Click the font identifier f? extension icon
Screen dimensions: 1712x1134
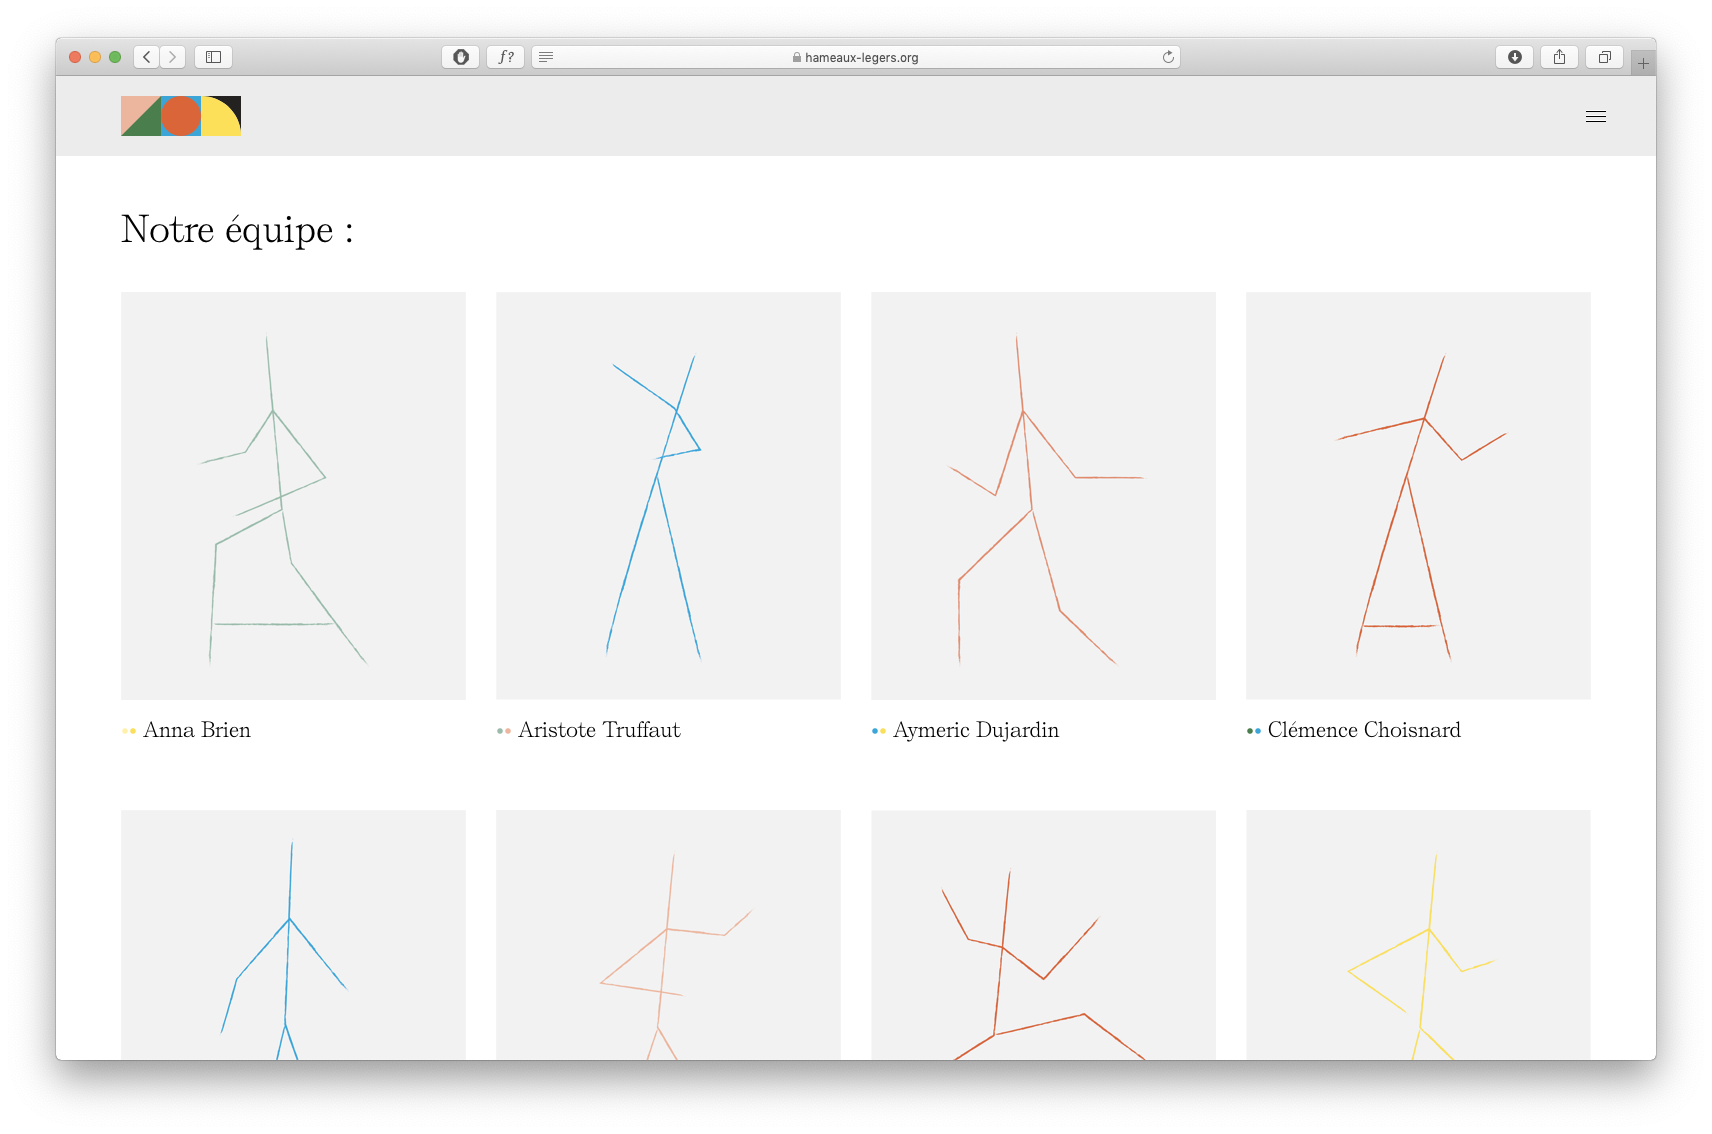point(506,57)
